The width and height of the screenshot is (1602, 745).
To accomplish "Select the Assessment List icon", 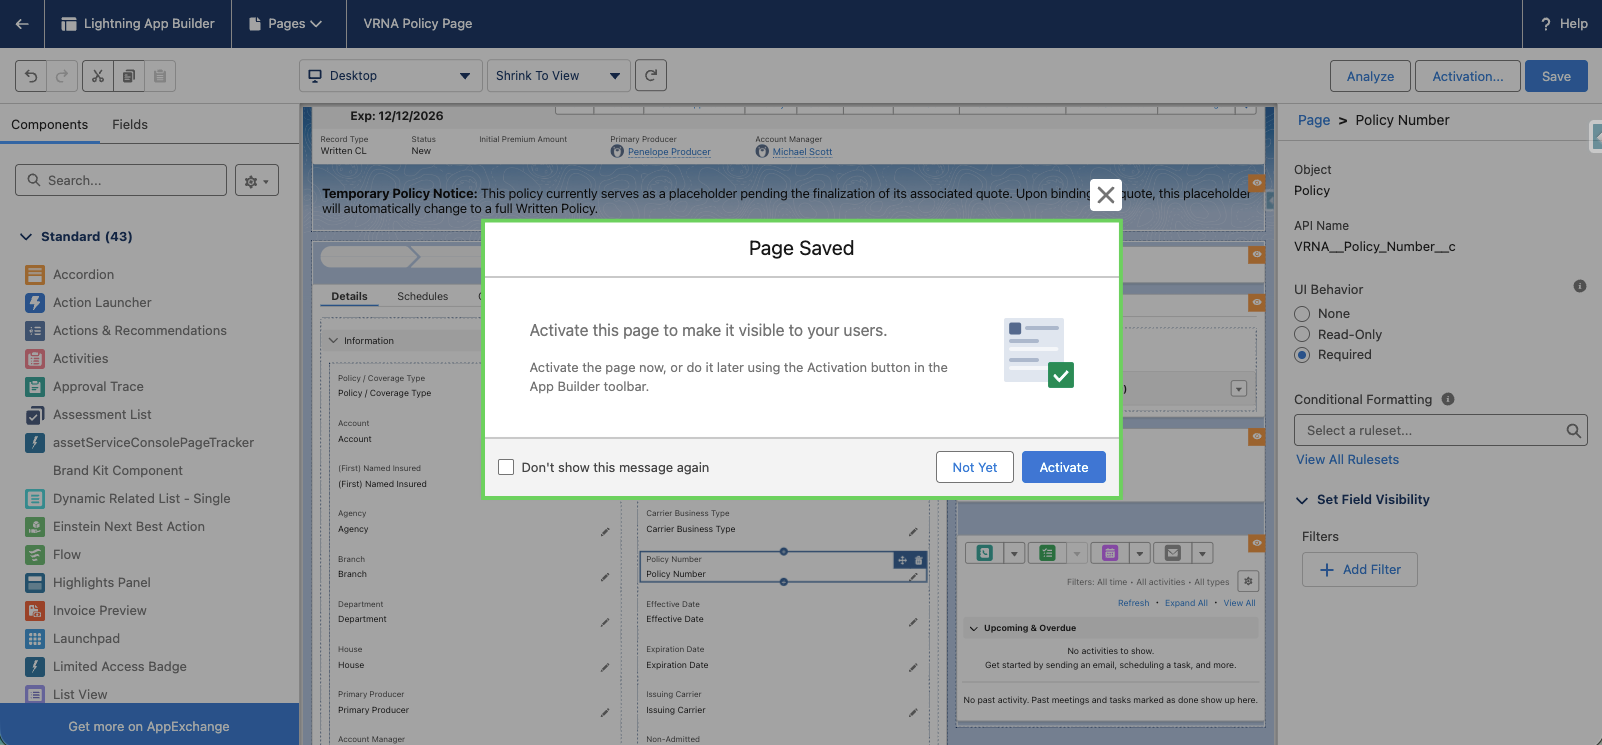I will pyautogui.click(x=35, y=415).
